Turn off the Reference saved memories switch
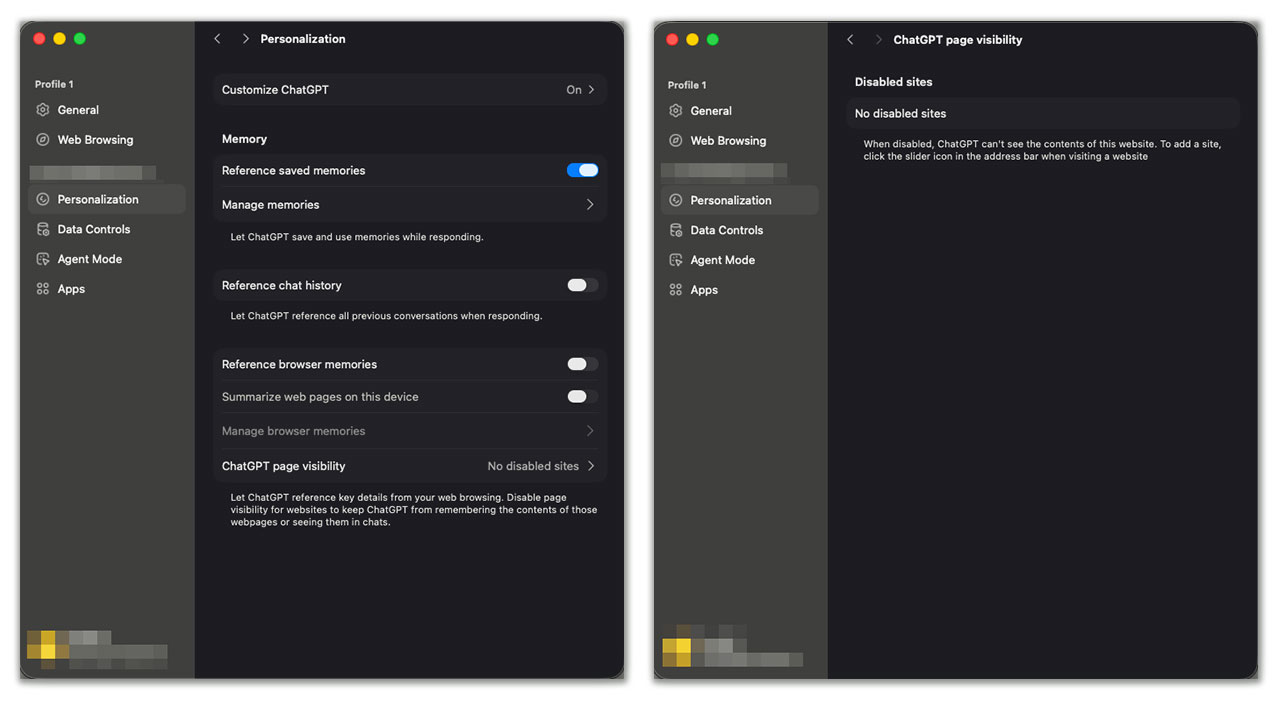The image size is (1280, 720). 582,170
